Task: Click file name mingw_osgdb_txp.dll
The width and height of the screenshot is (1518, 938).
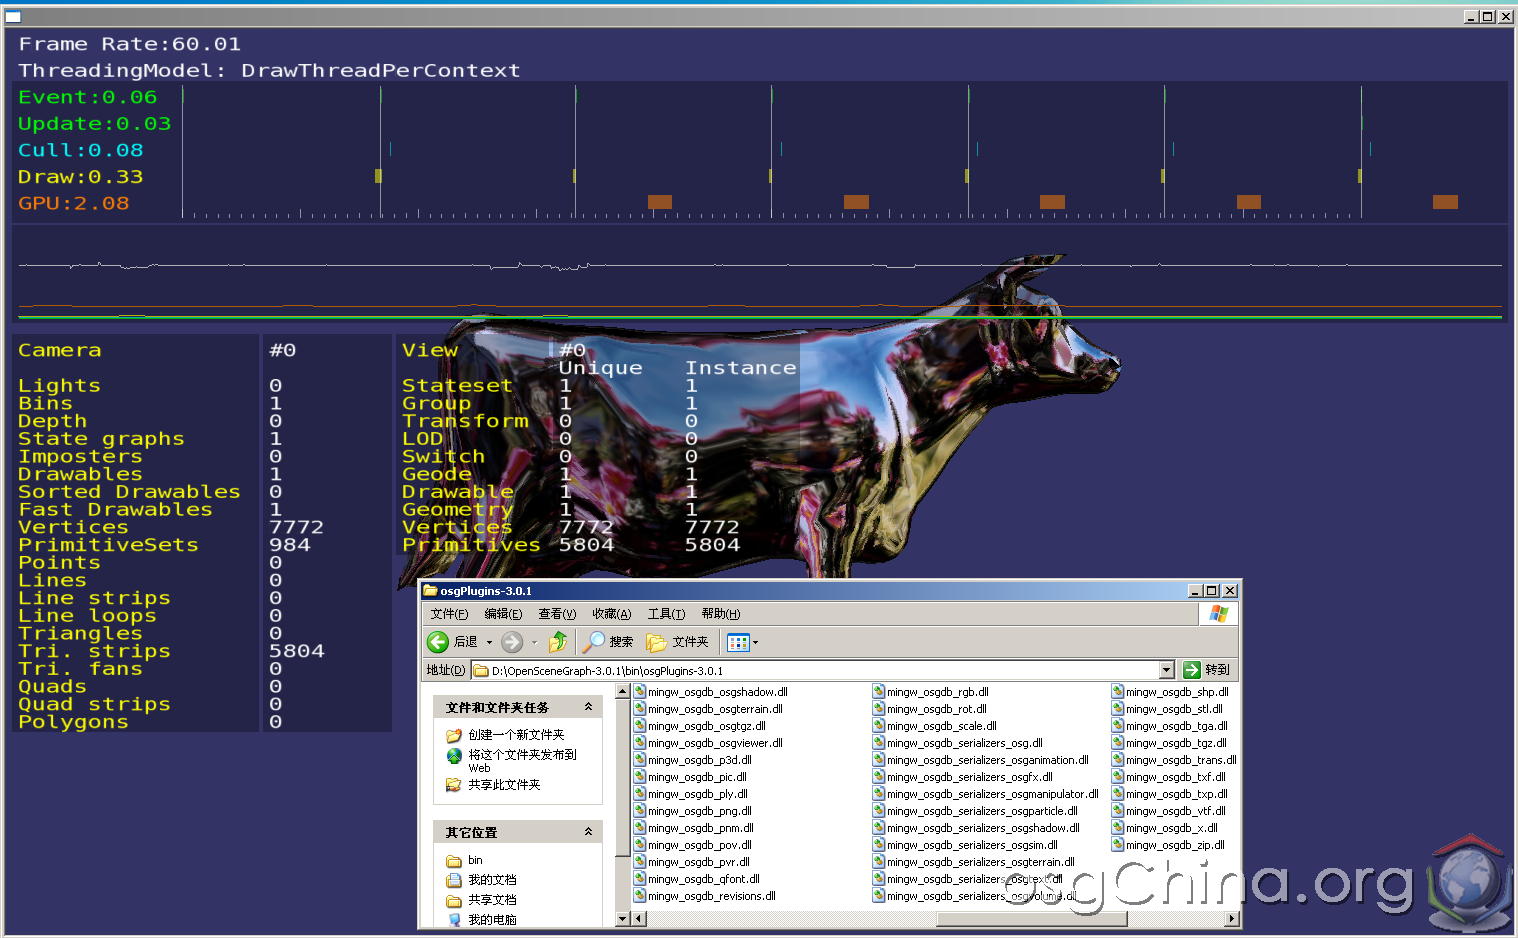Action: [x=1177, y=794]
